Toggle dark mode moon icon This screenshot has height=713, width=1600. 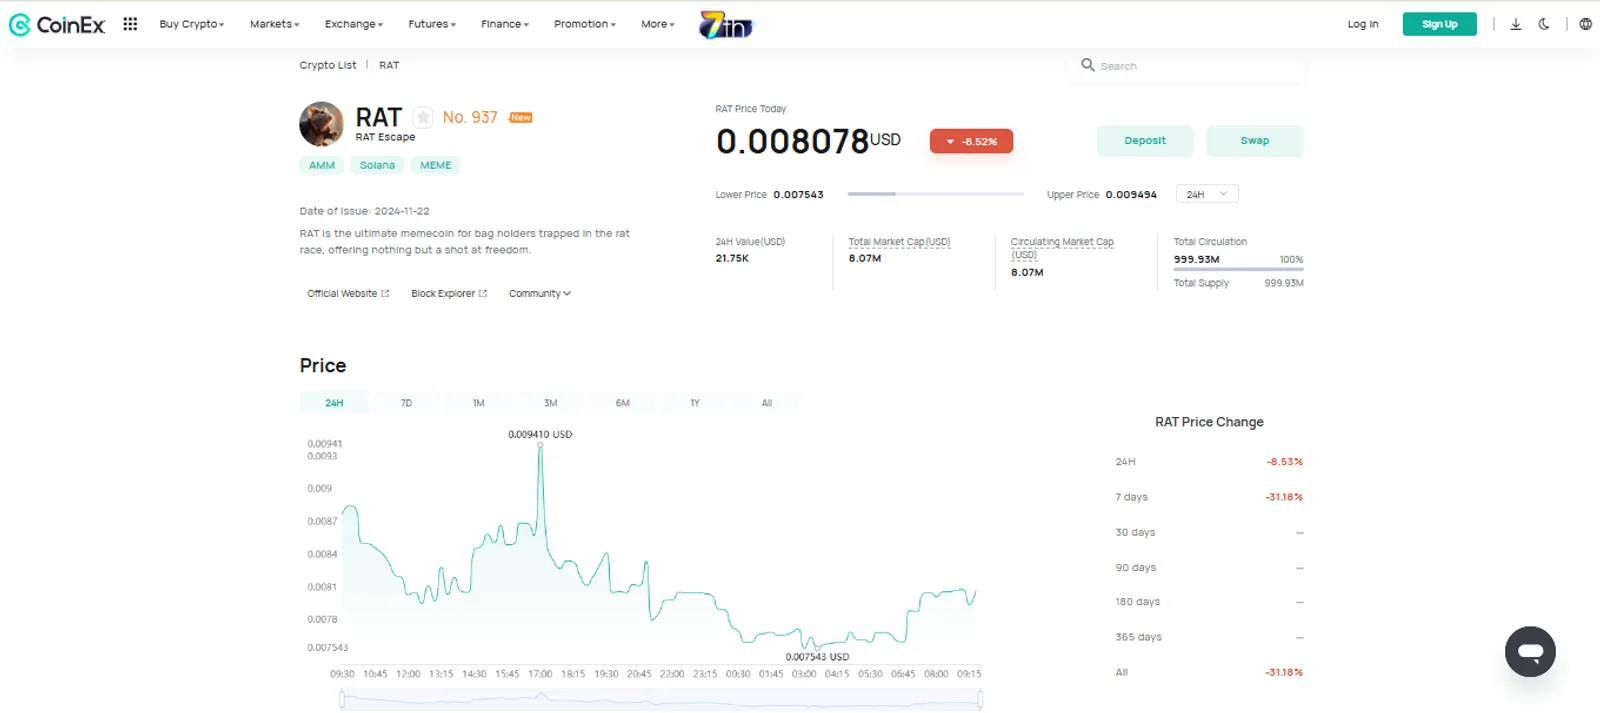click(x=1544, y=24)
